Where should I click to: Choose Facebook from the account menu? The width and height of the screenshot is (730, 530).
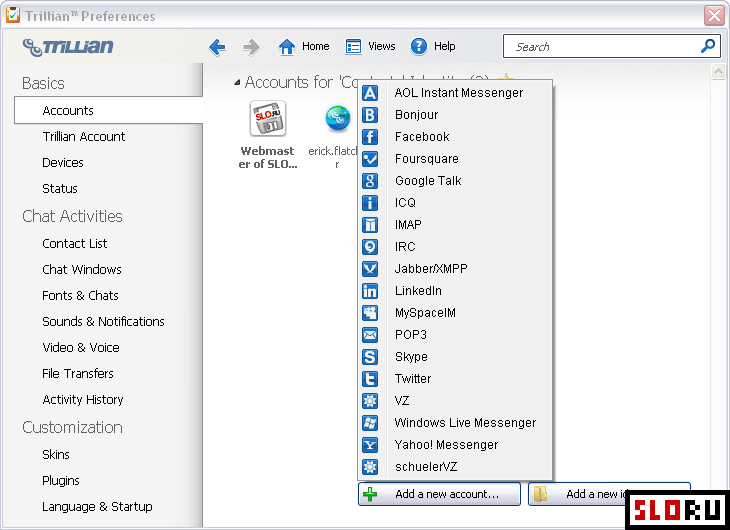tap(455, 137)
